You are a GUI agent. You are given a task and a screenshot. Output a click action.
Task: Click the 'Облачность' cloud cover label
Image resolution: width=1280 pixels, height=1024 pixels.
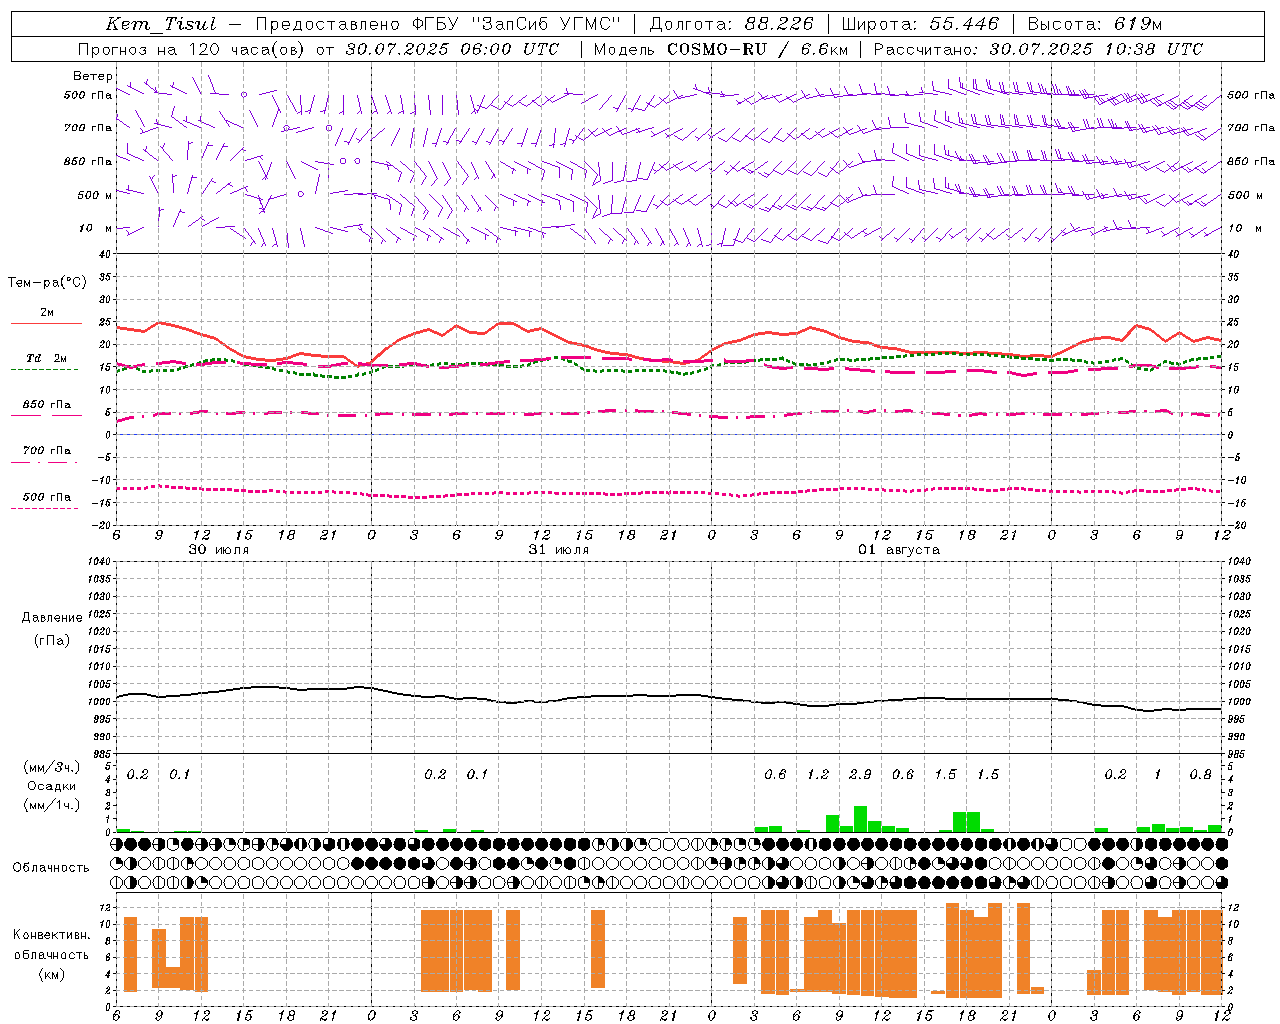point(51,867)
